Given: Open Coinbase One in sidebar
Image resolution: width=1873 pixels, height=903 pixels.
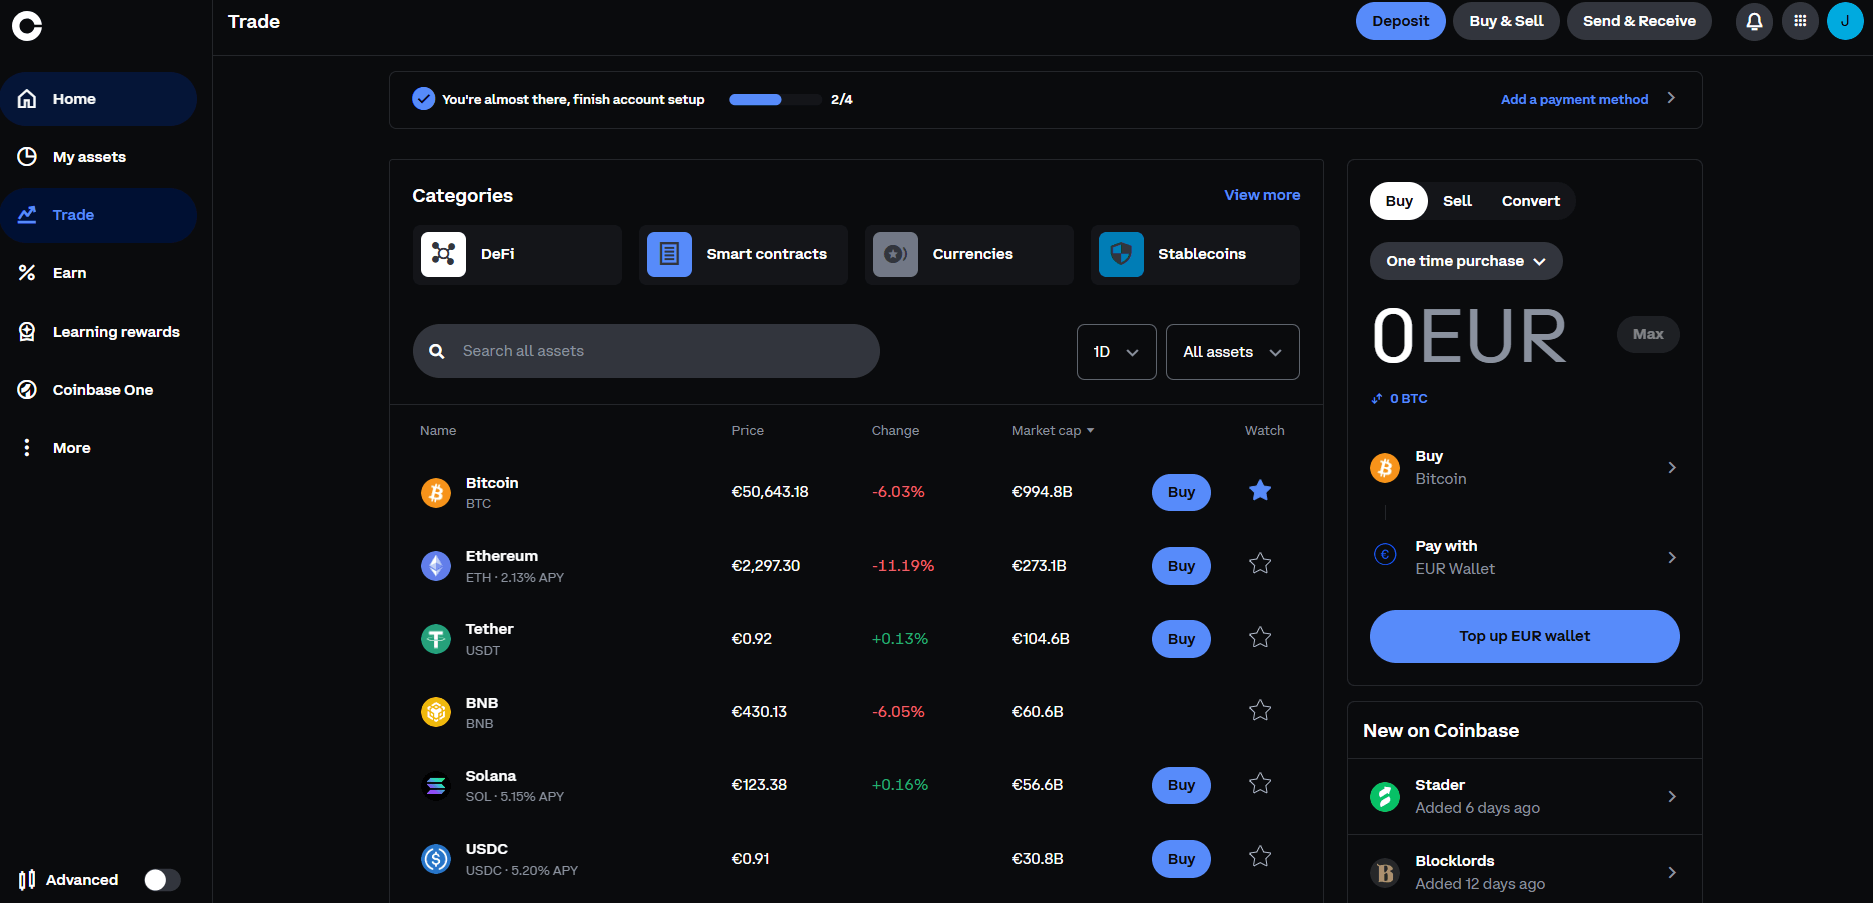Looking at the screenshot, I should [x=98, y=390].
